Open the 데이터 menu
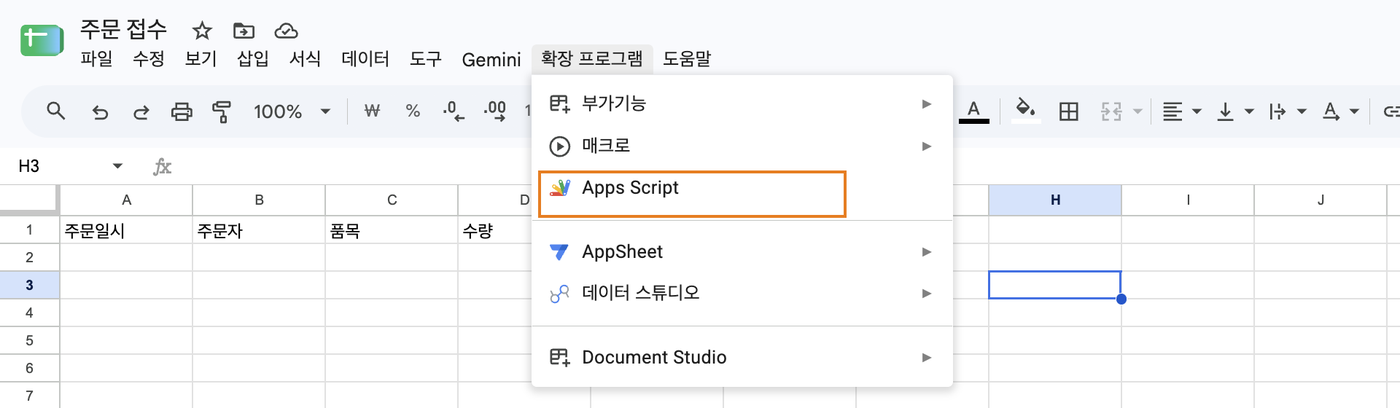 (x=365, y=59)
